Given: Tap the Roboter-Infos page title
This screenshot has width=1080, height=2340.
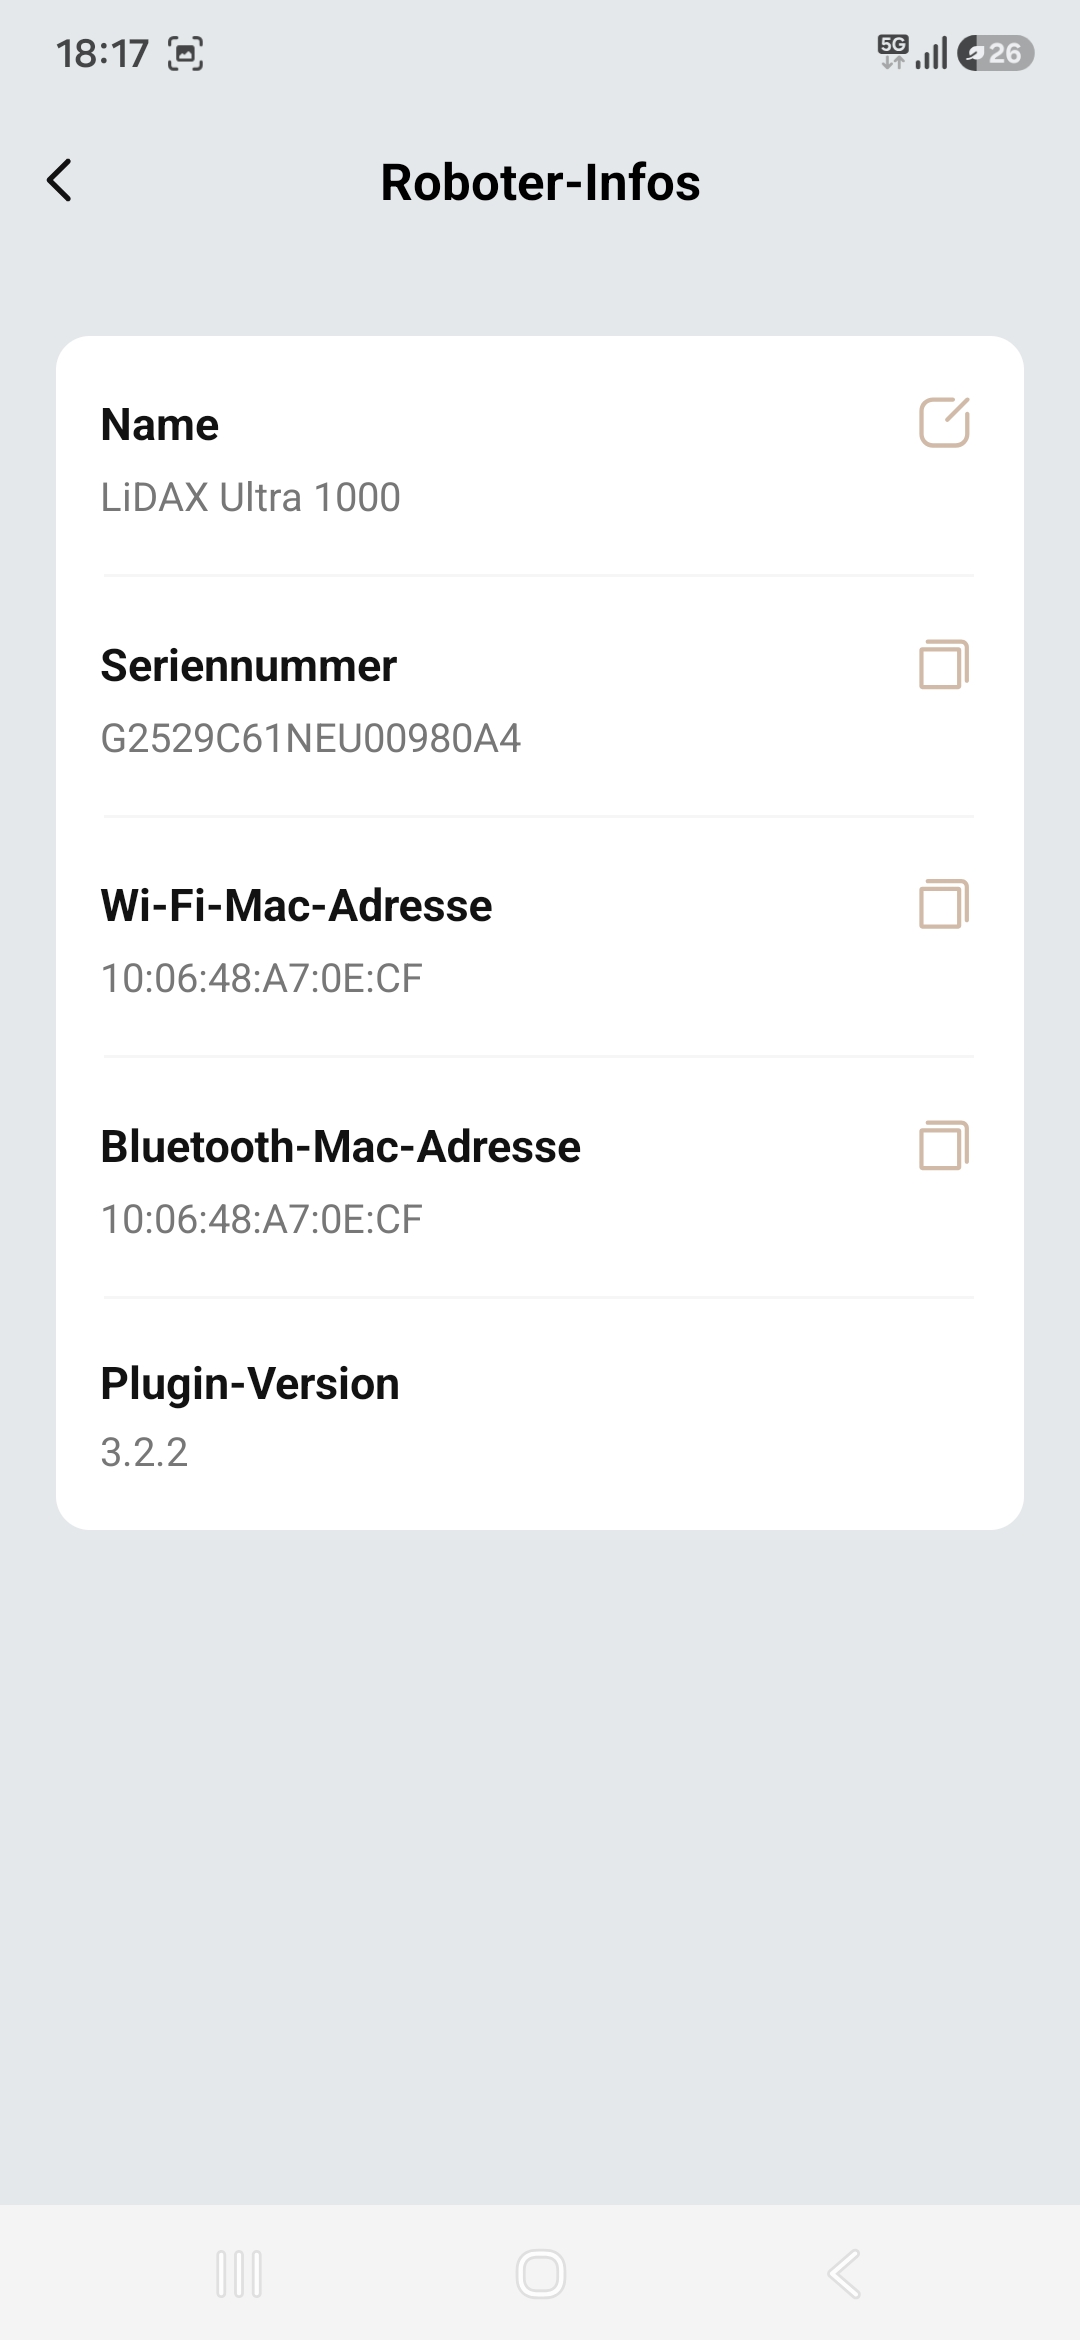Looking at the screenshot, I should 540,182.
